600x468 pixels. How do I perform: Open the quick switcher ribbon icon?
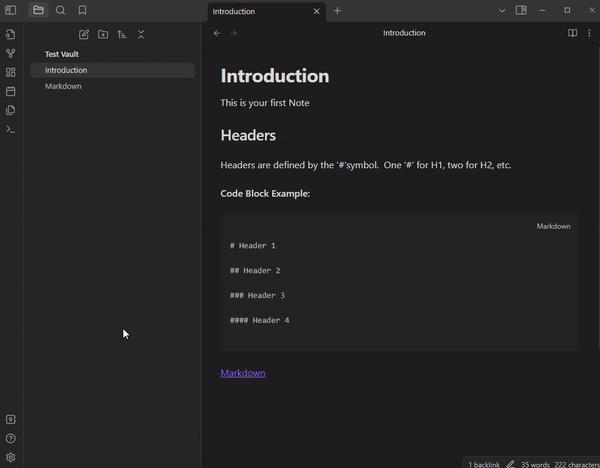(11, 34)
